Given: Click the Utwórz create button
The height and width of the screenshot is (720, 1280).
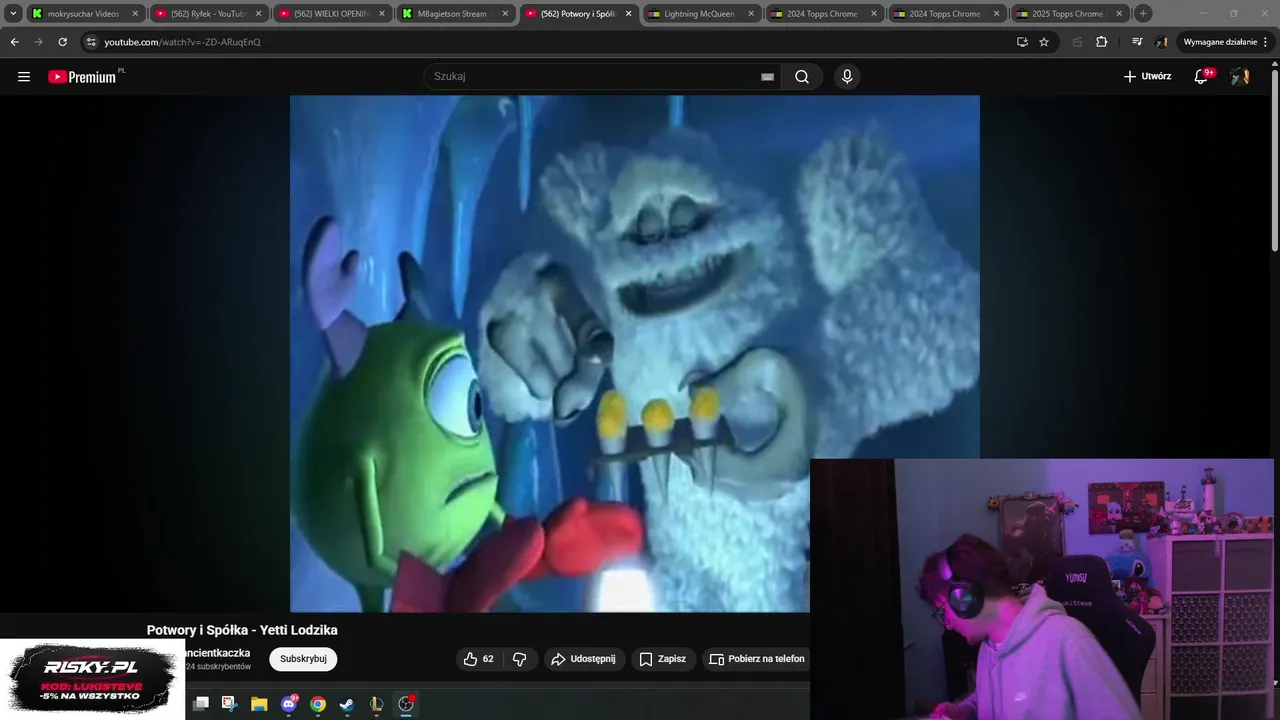Looking at the screenshot, I should pyautogui.click(x=1147, y=76).
